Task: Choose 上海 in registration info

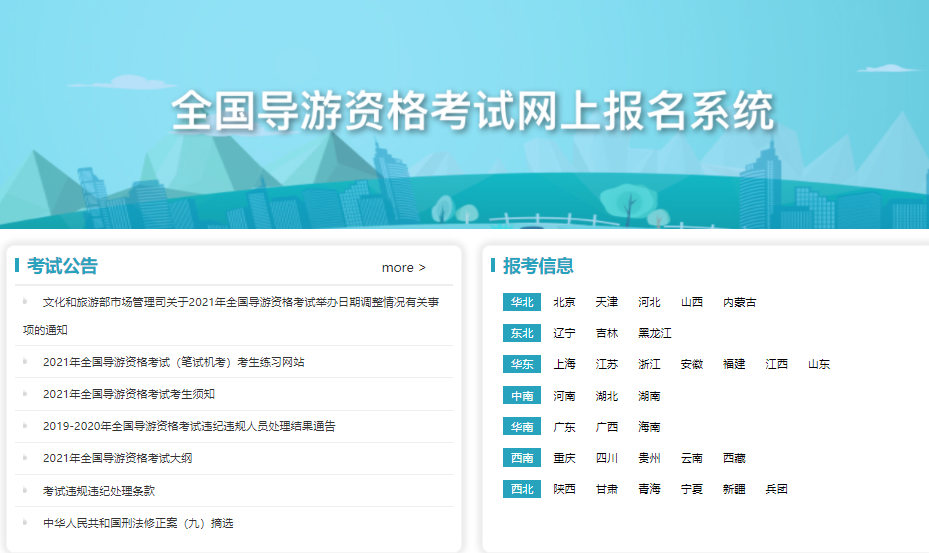Action: coord(564,364)
